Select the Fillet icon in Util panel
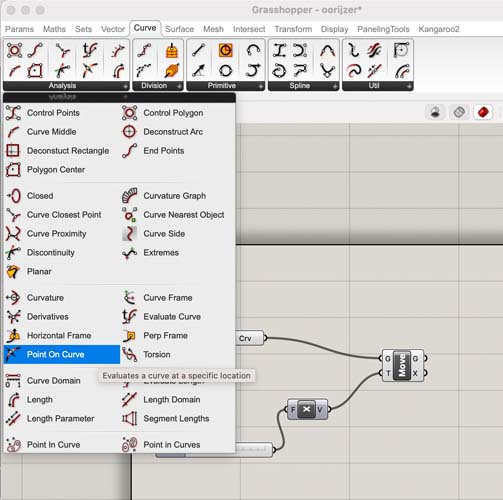 [401, 51]
